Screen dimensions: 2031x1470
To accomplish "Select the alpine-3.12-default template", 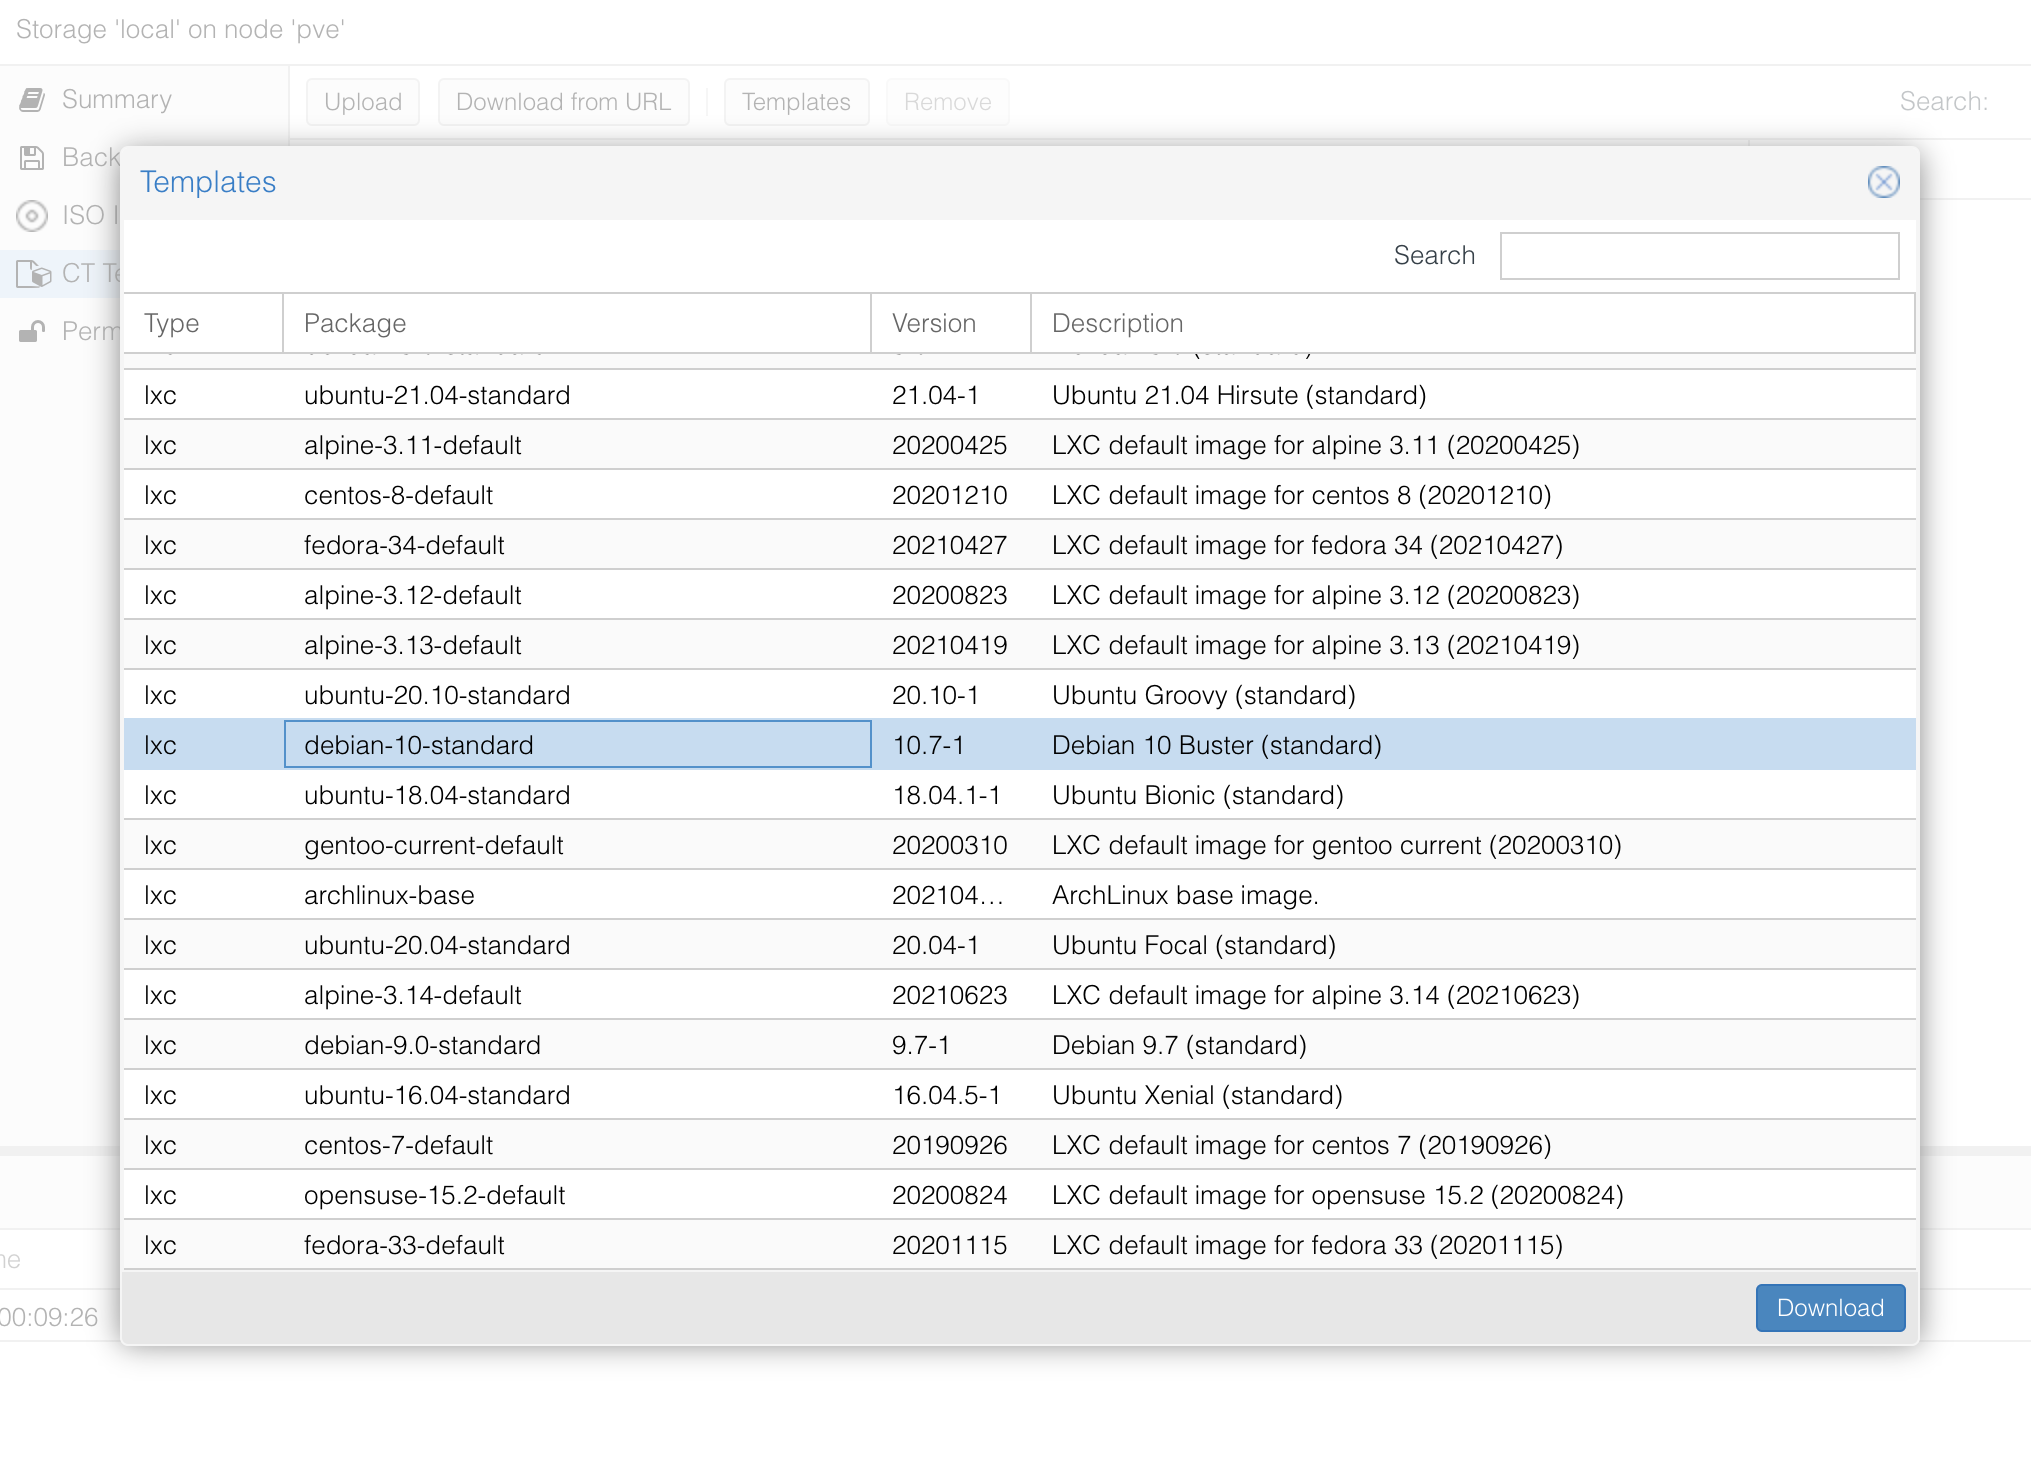I will coord(1019,595).
